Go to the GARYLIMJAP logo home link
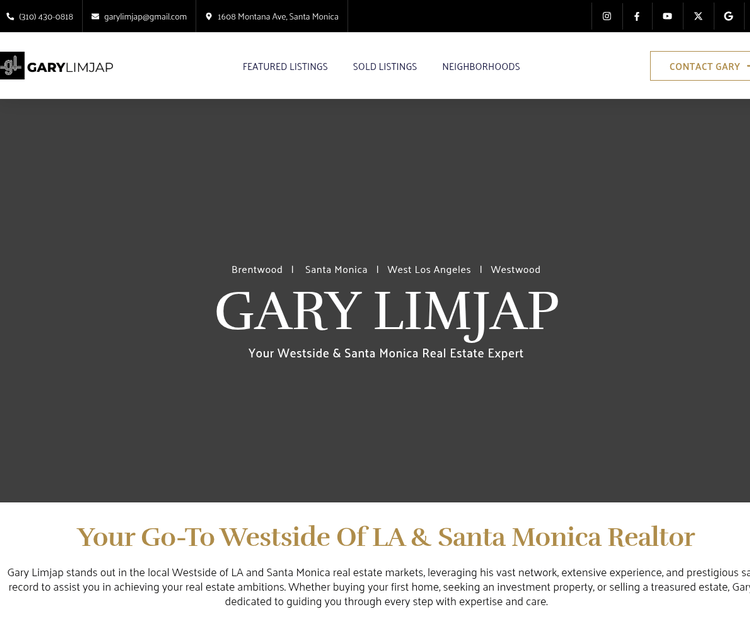 click(56, 66)
